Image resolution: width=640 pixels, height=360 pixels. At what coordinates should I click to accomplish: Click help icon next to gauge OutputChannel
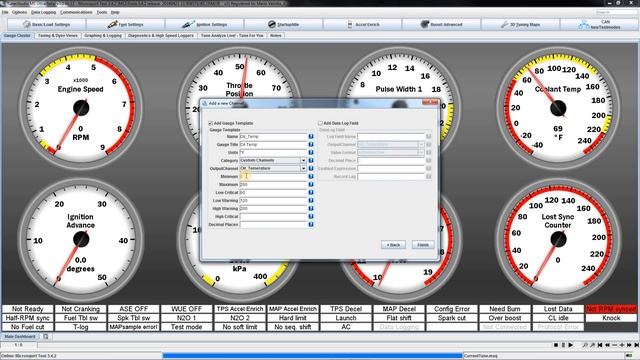(x=311, y=168)
